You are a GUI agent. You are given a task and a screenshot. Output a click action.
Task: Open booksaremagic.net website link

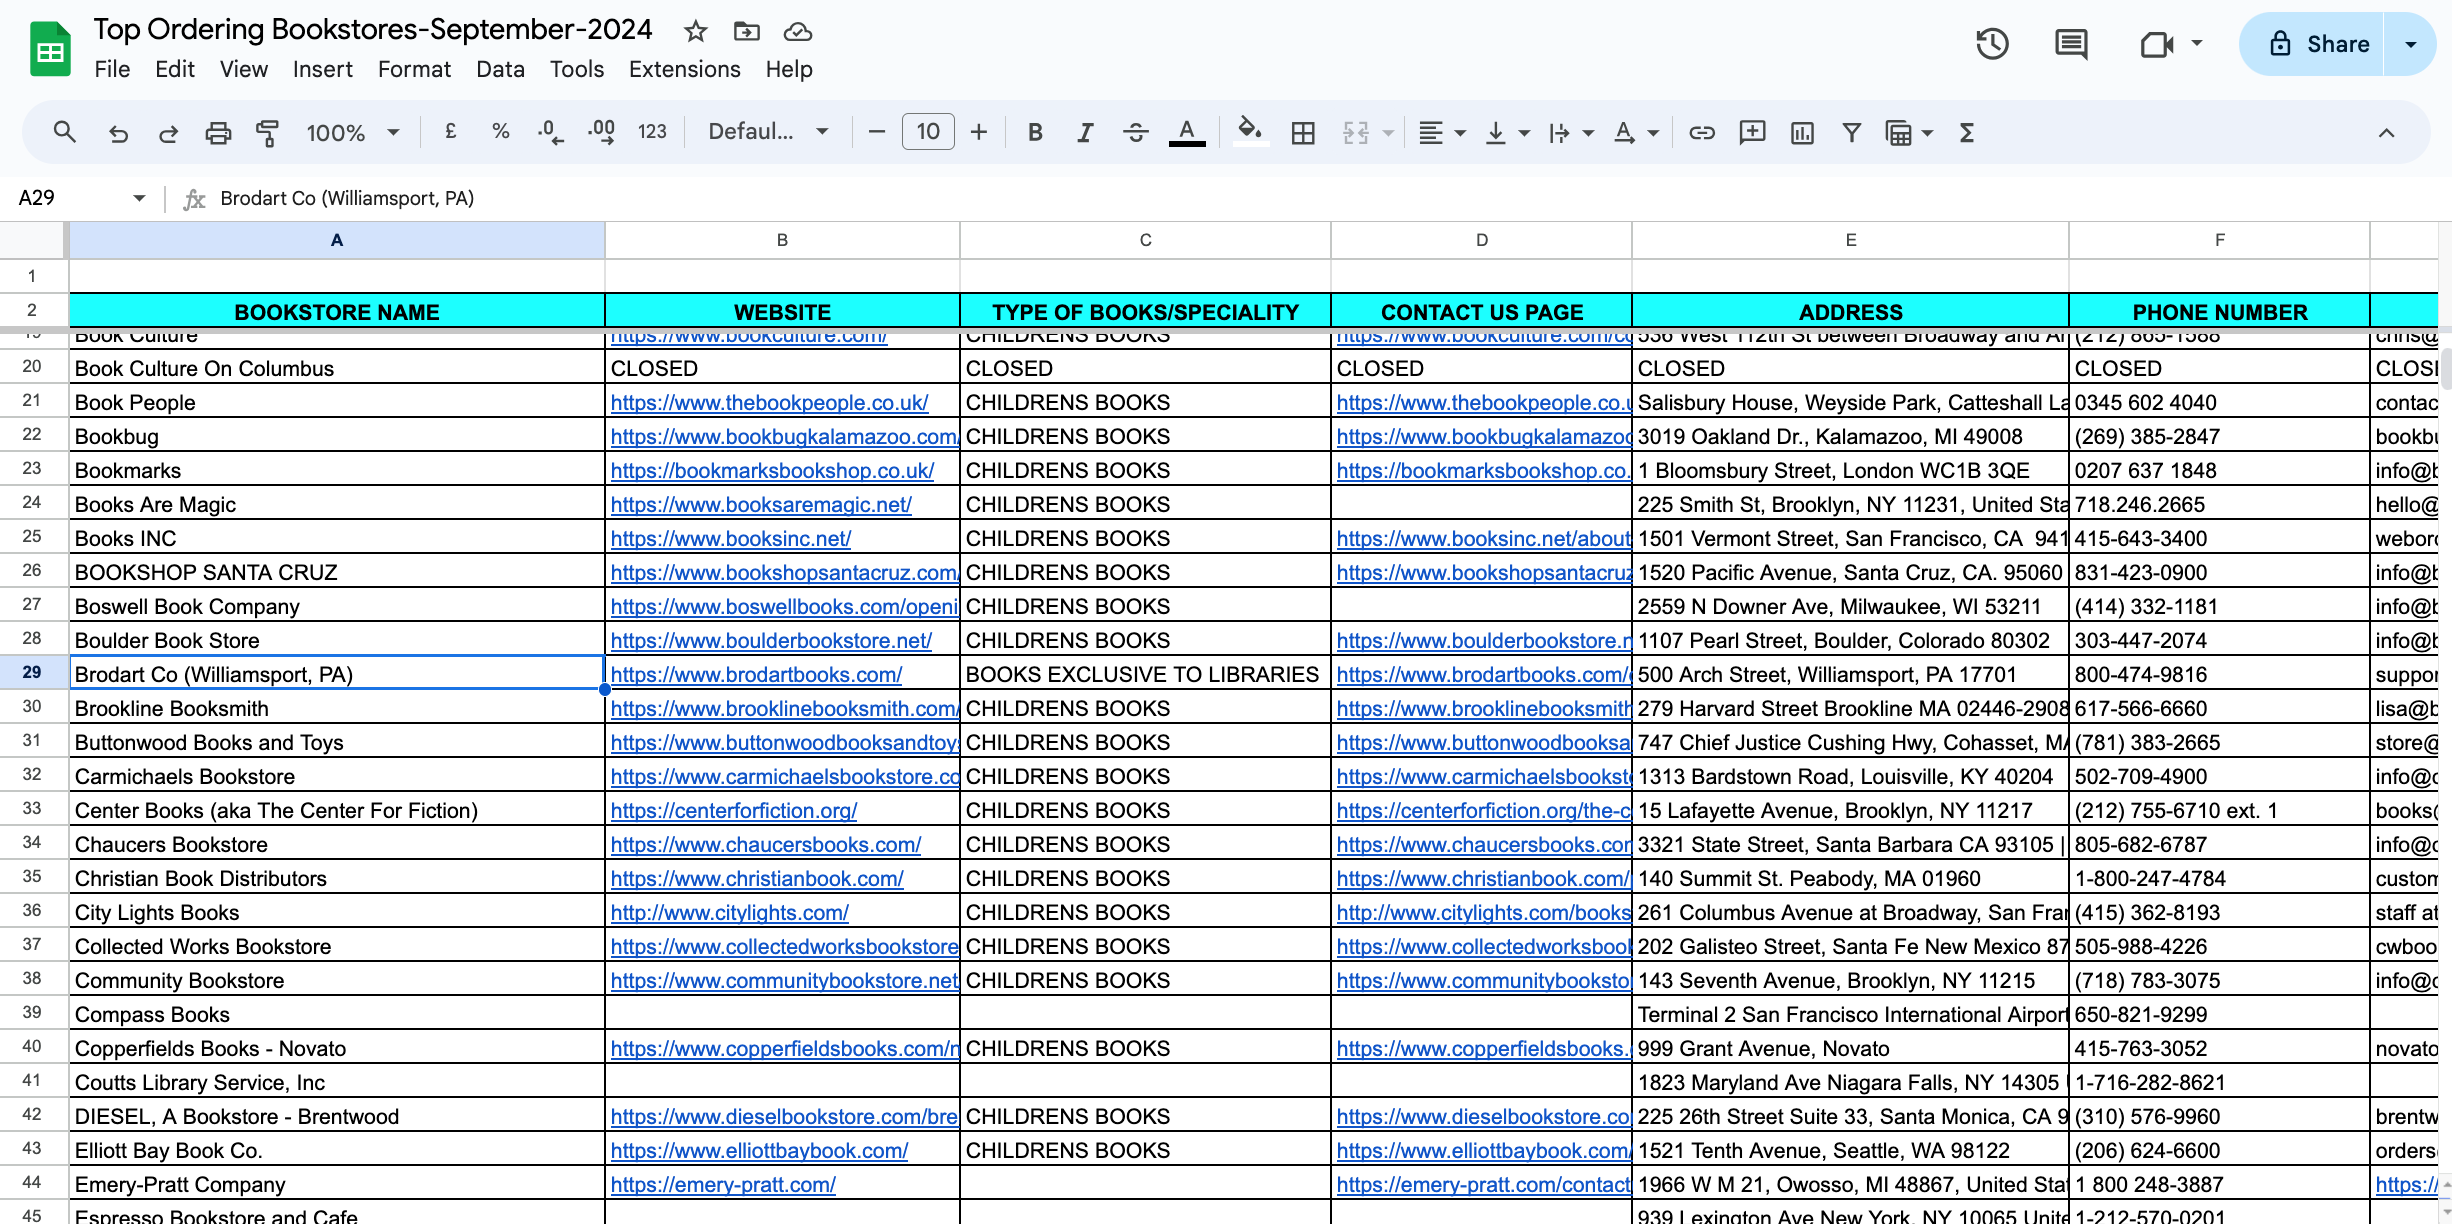pos(761,504)
